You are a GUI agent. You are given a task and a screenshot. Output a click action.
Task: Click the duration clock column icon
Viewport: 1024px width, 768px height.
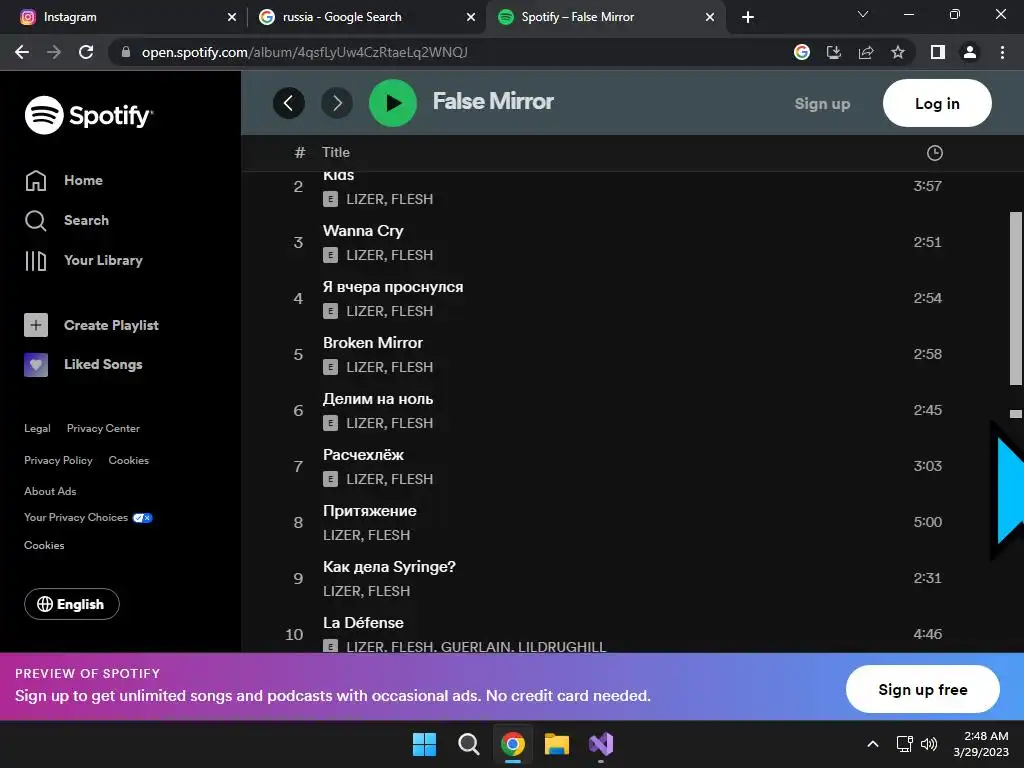pyautogui.click(x=935, y=153)
